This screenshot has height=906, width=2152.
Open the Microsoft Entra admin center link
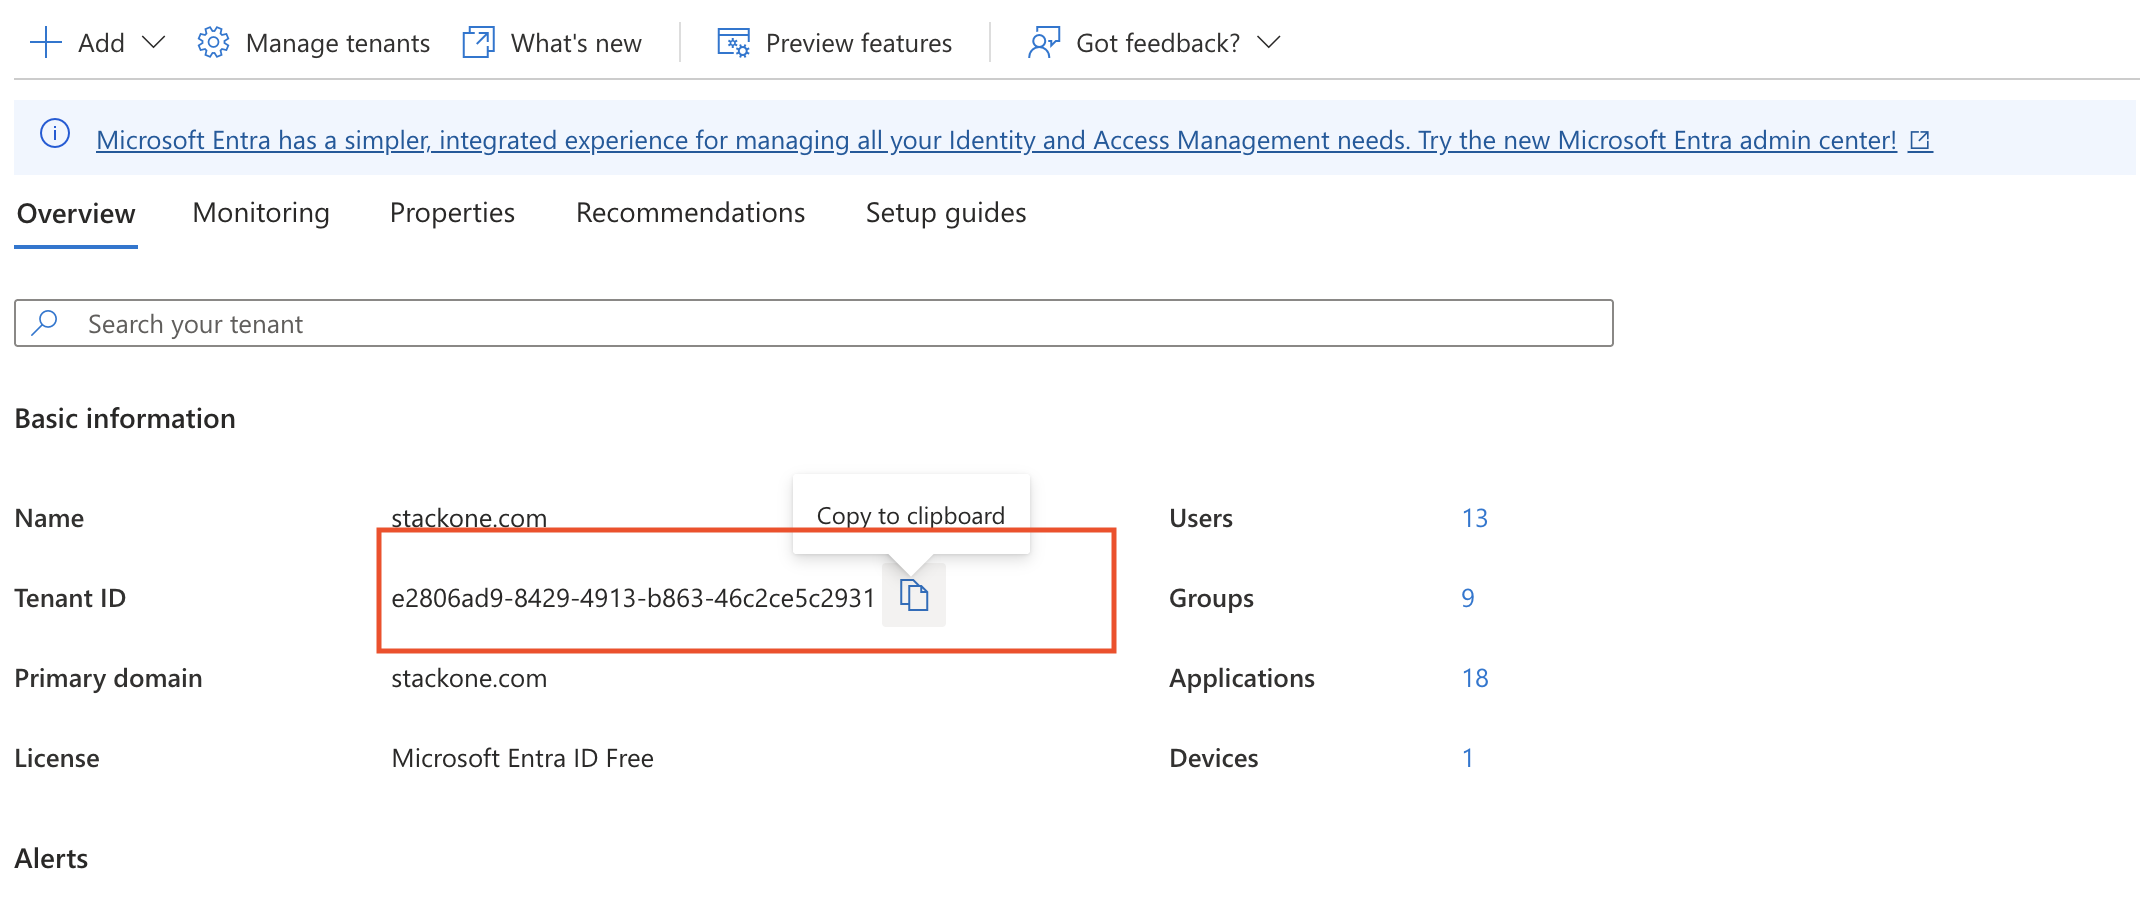pos(995,140)
